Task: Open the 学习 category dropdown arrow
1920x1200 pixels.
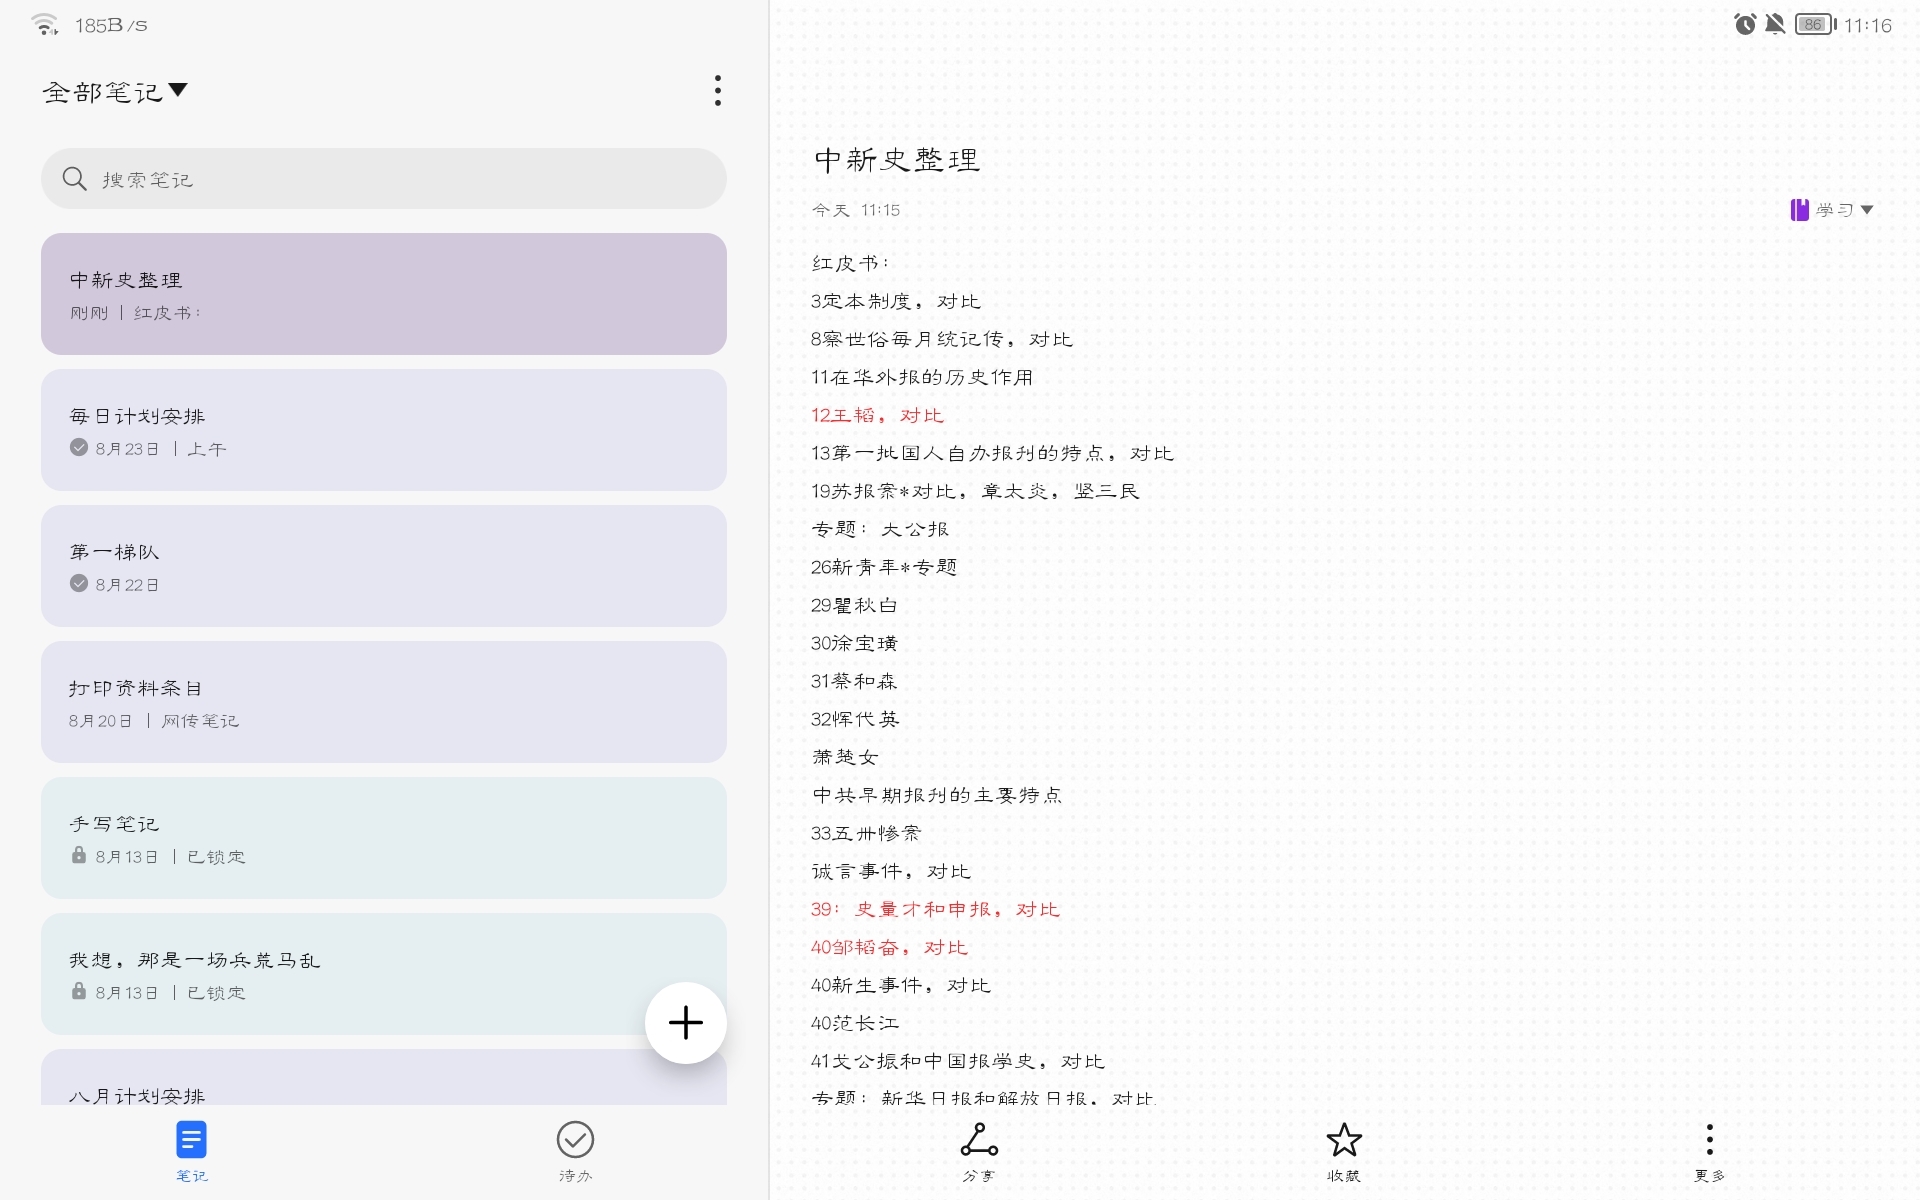Action: point(1867,210)
